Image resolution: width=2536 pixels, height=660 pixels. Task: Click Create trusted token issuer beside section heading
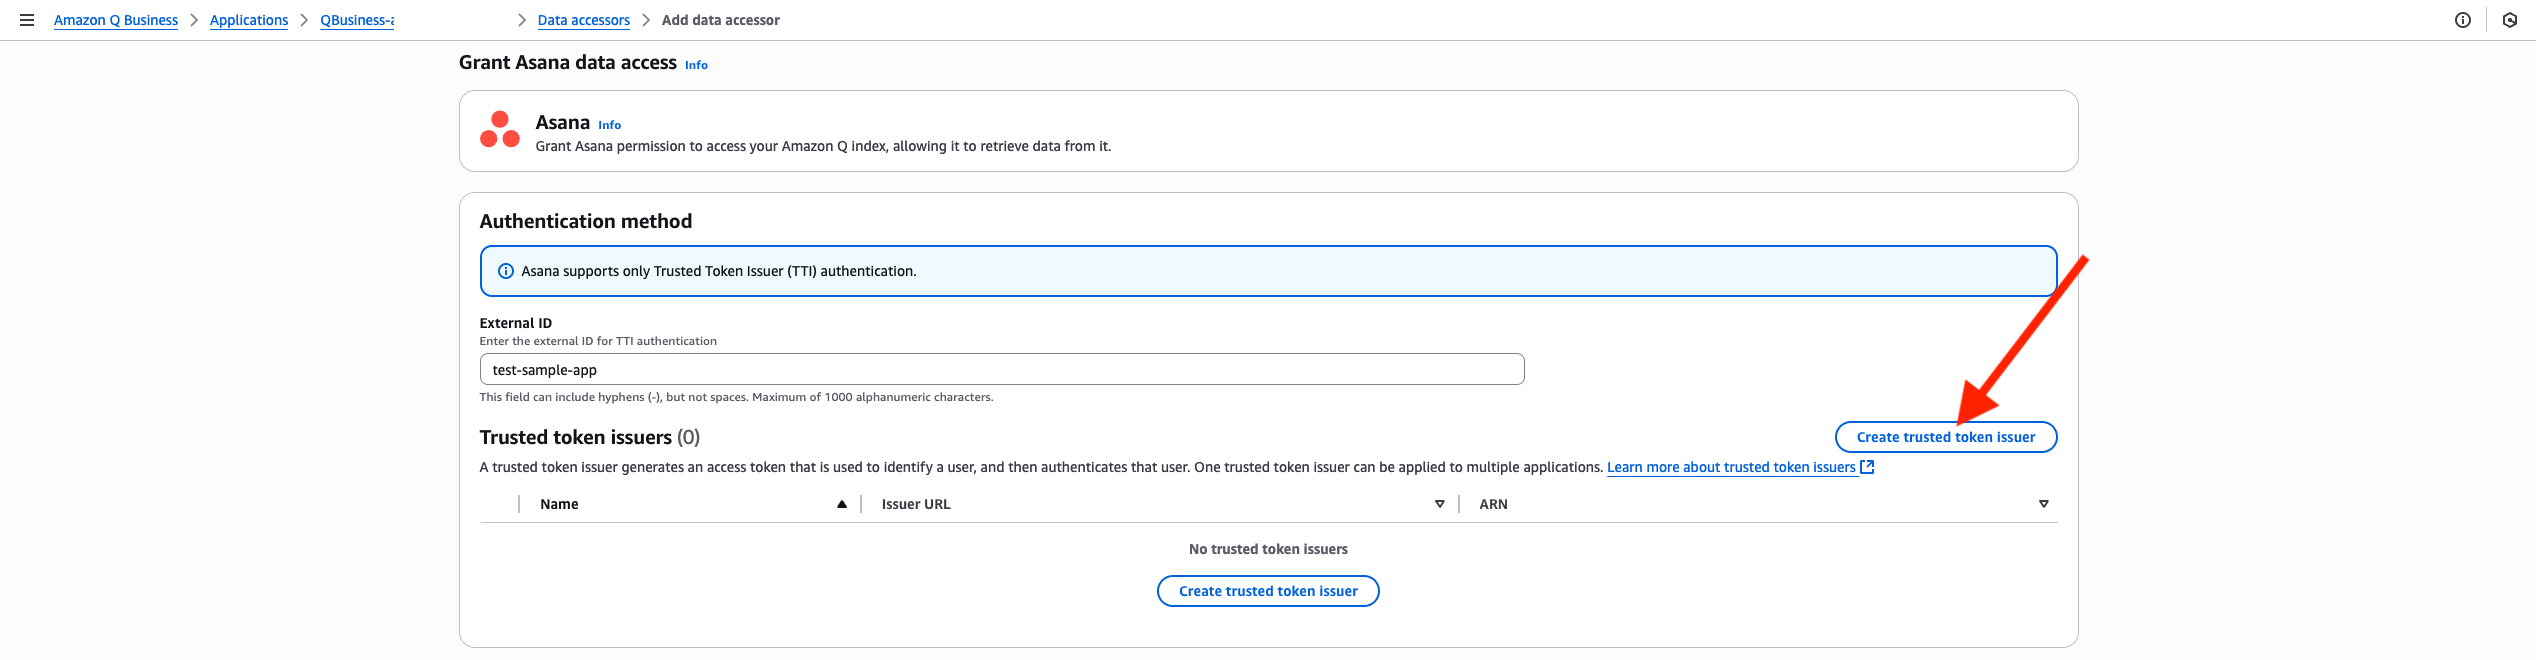(1945, 437)
